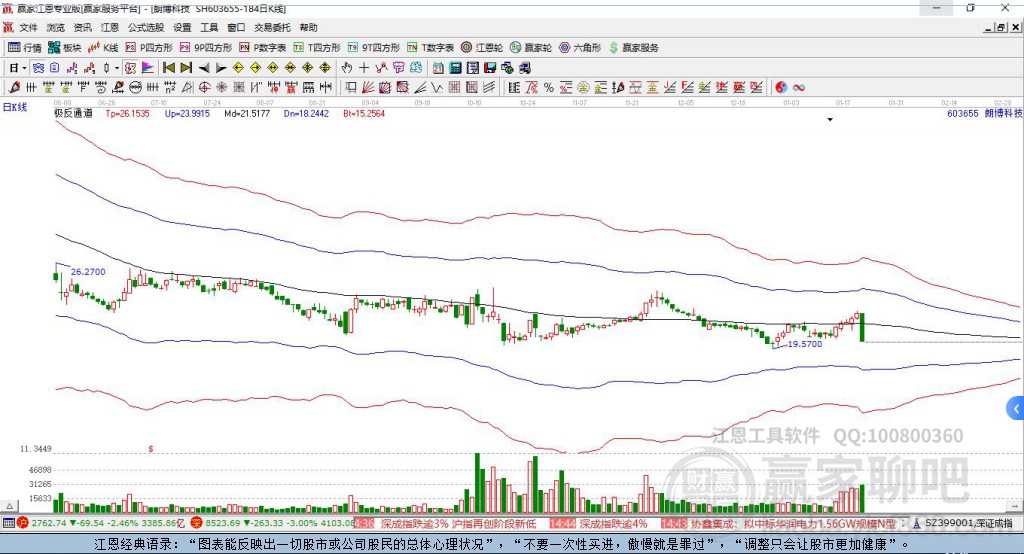Open the 板块 sector view
Screen dimensions: 1024x554
[x=64, y=48]
